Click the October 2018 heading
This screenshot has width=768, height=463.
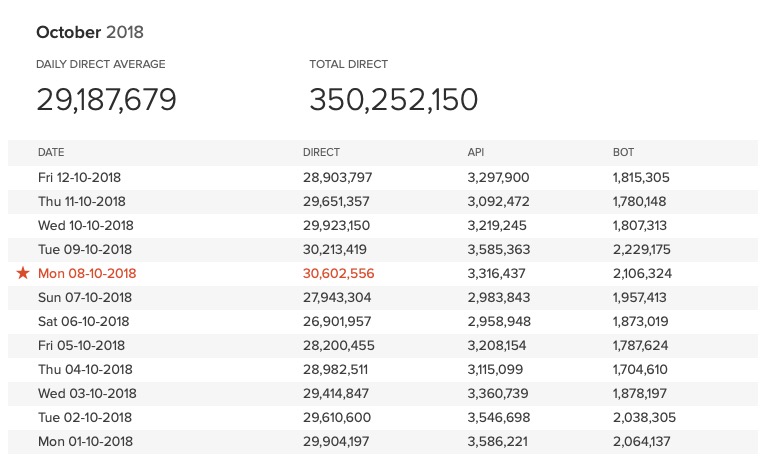pyautogui.click(x=89, y=32)
